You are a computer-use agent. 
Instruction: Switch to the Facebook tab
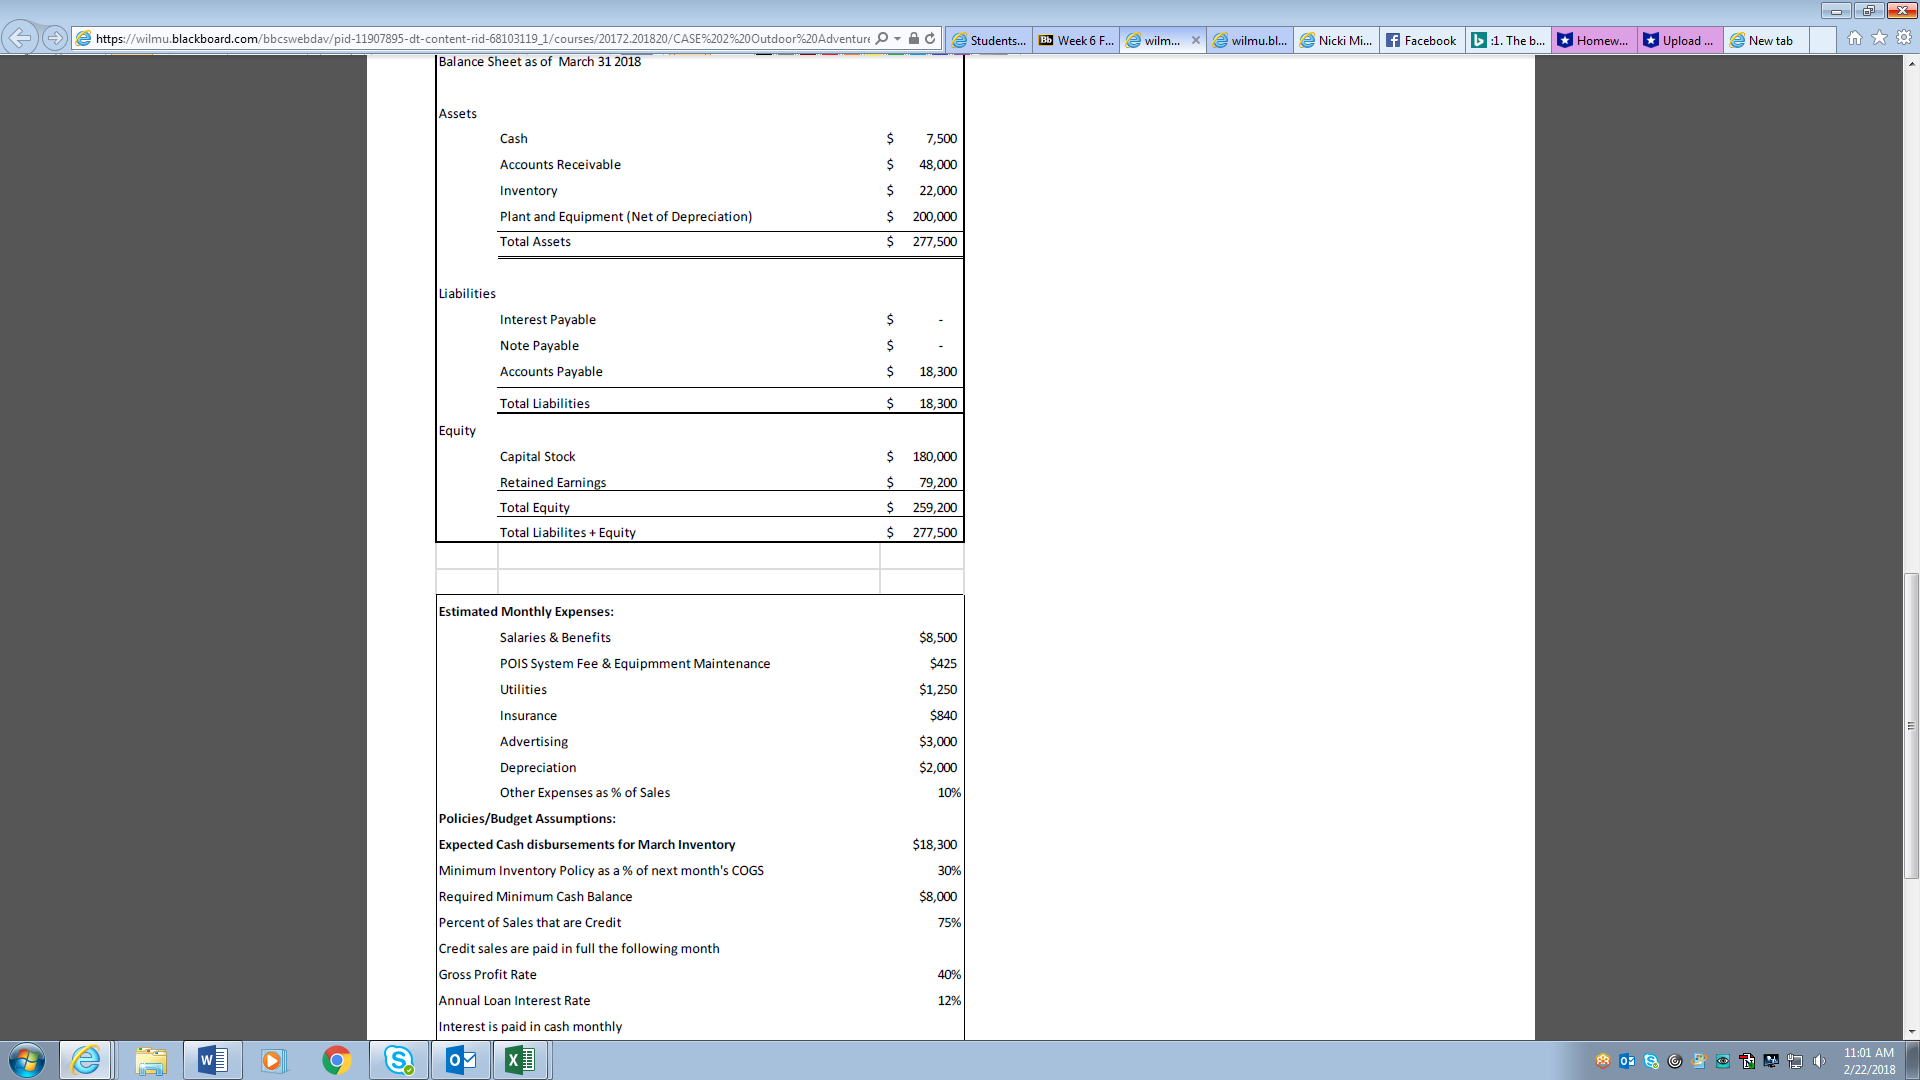click(x=1421, y=40)
